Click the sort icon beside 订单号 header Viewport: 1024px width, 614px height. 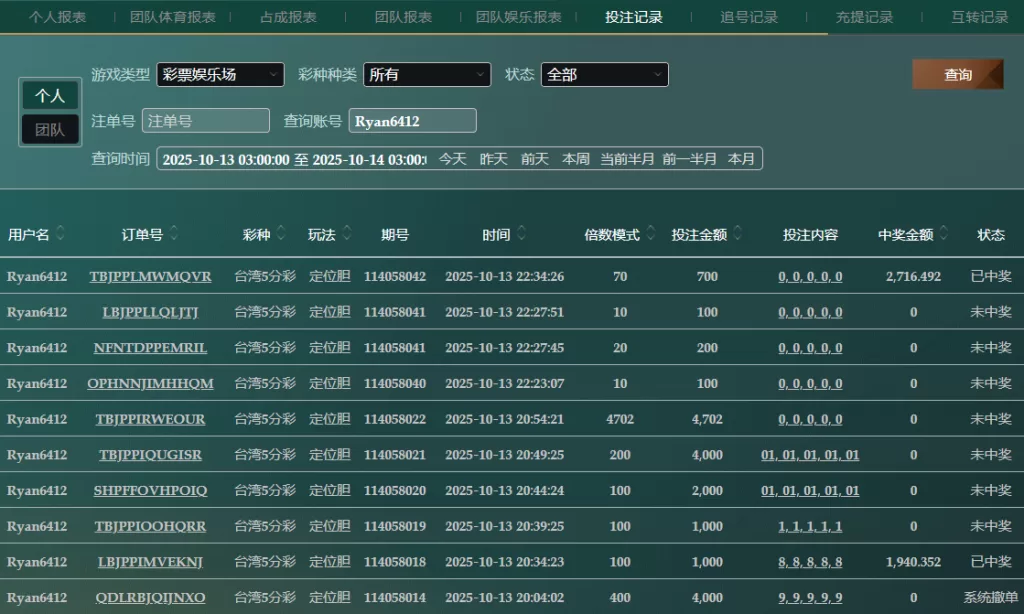pos(174,234)
